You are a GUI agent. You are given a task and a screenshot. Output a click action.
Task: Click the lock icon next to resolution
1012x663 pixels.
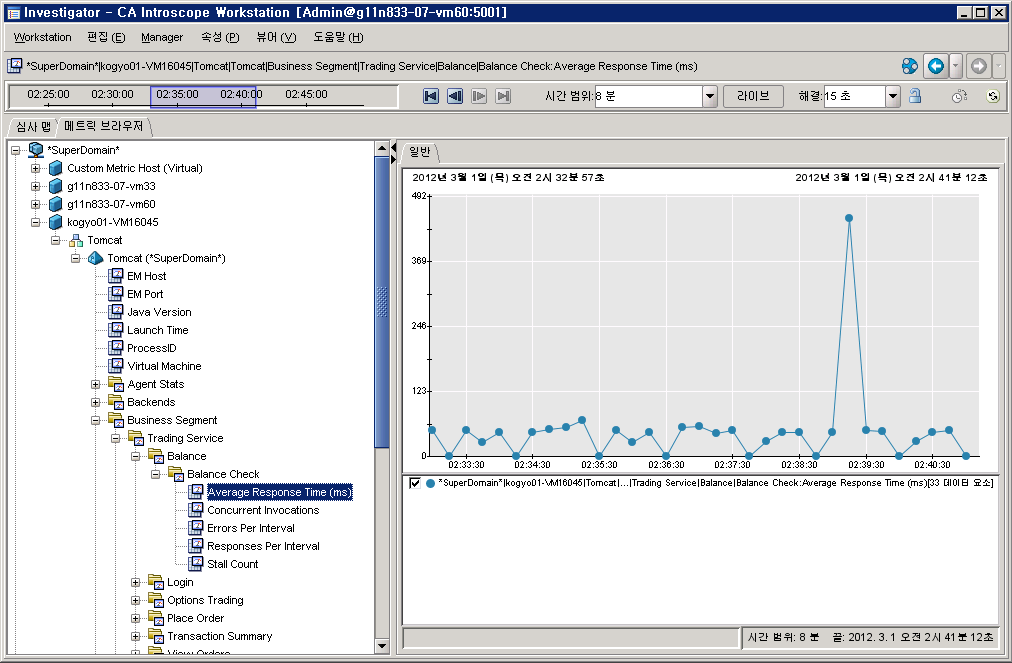pos(915,96)
